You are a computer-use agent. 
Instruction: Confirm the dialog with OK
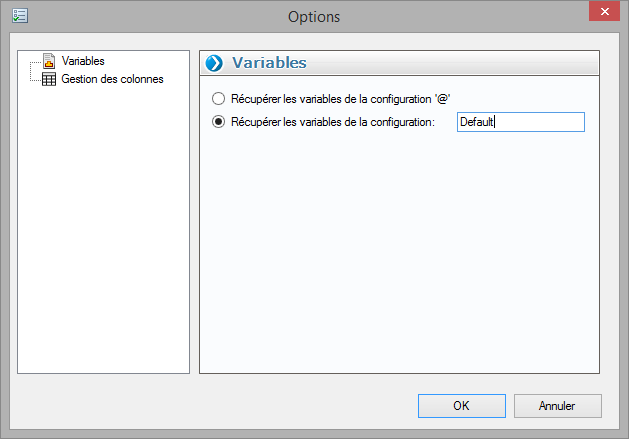[x=461, y=406]
